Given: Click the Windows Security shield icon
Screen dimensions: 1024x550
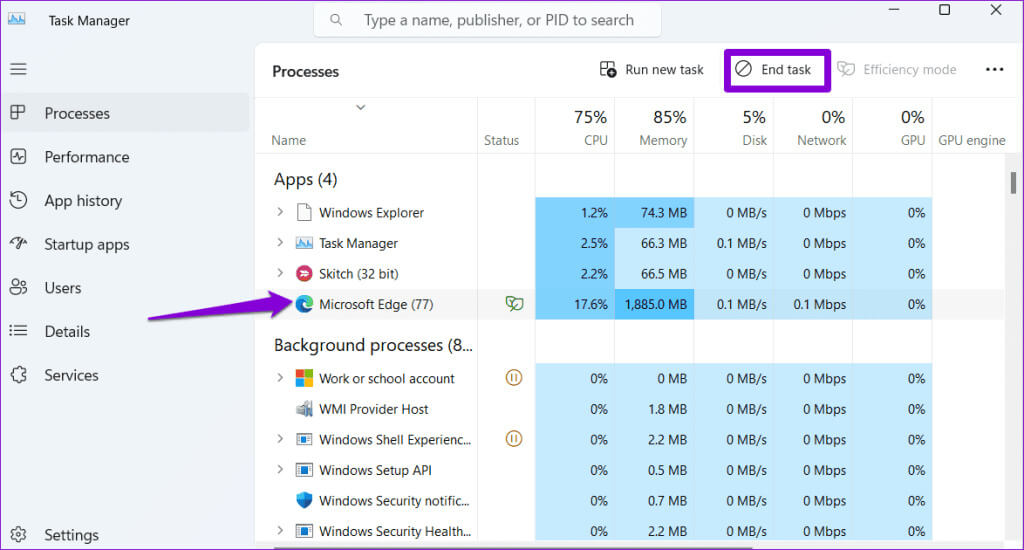Looking at the screenshot, I should pos(304,500).
